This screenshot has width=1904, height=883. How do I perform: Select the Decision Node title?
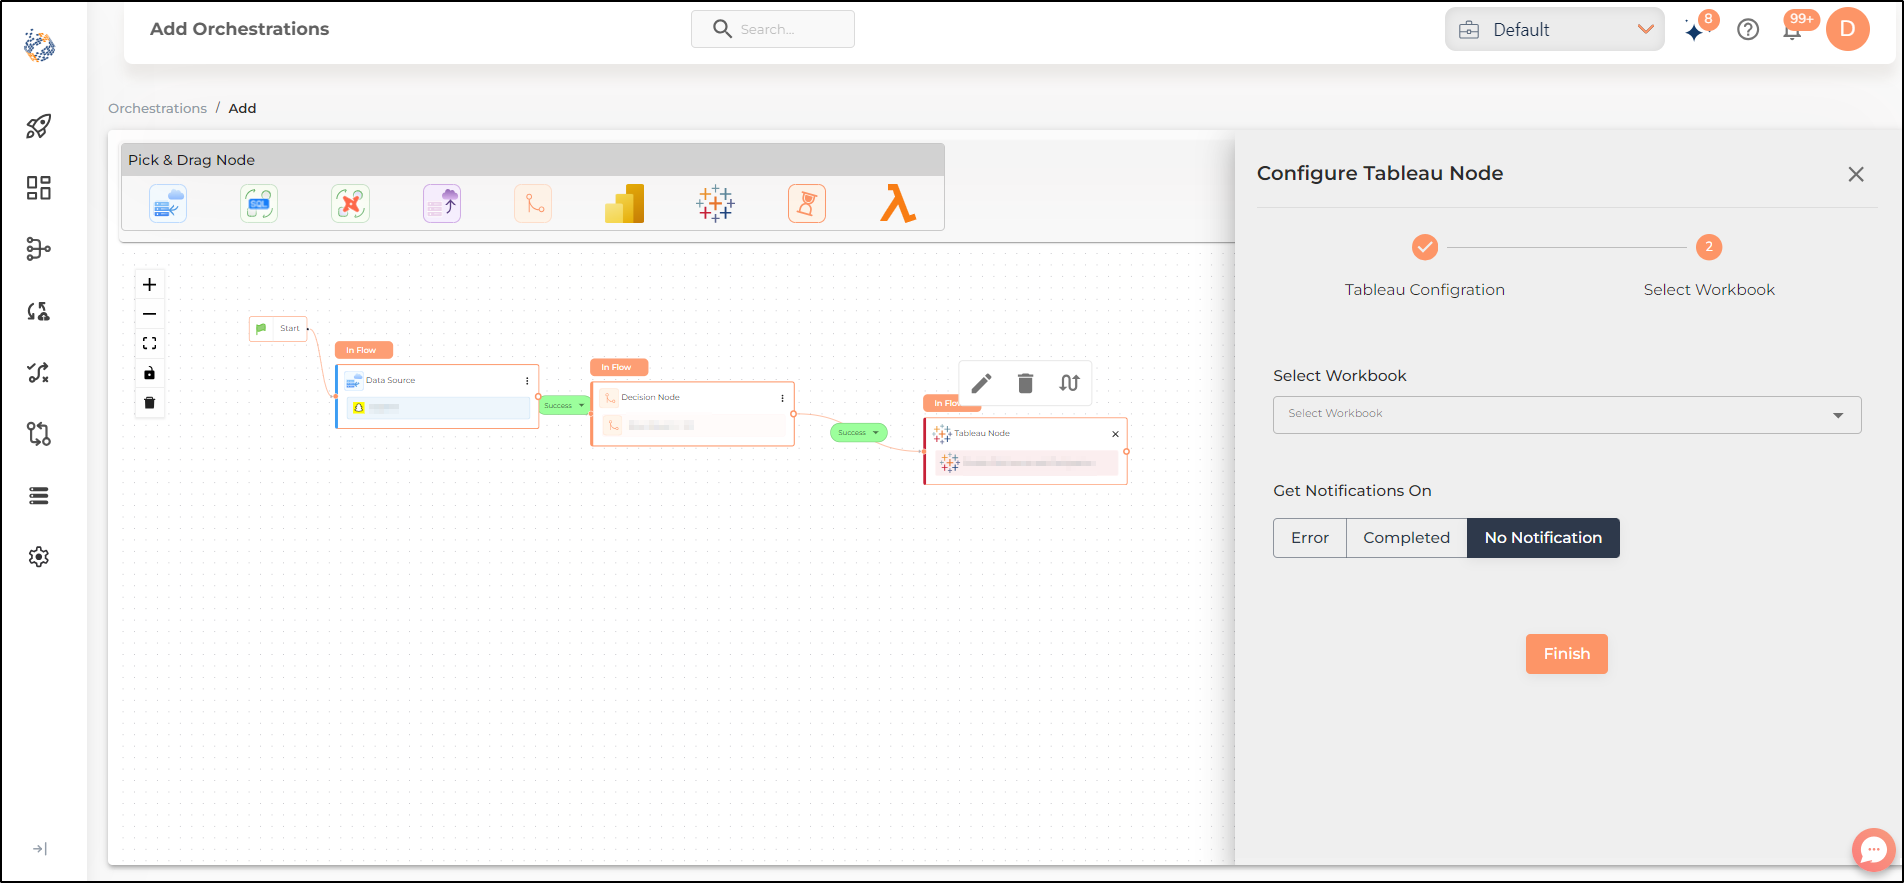coord(650,398)
